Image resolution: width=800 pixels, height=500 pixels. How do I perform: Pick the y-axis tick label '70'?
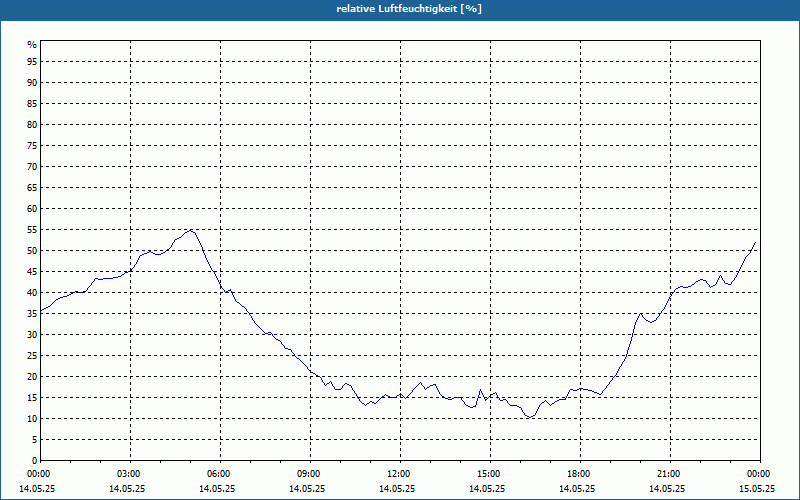32,167
